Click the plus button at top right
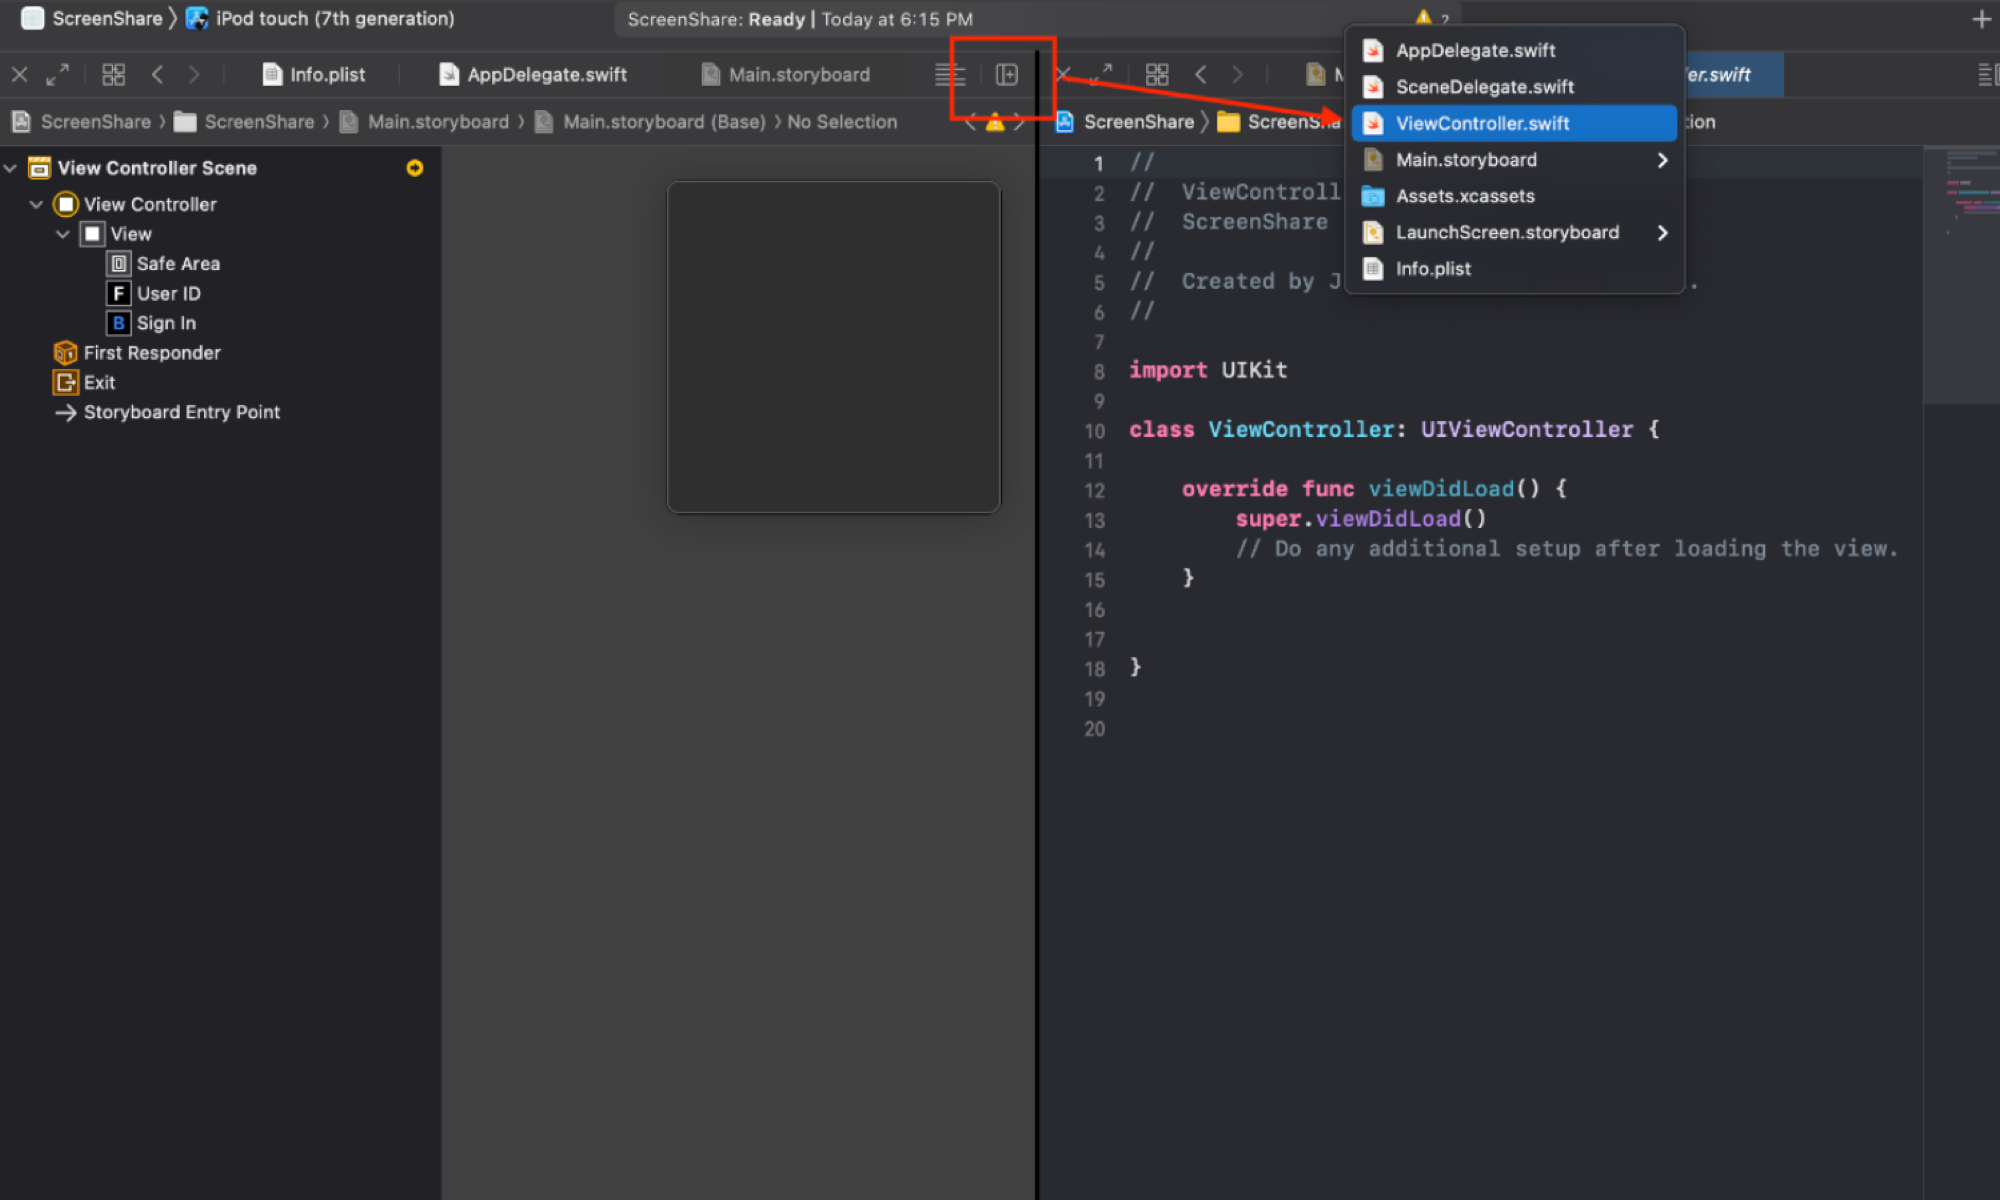The width and height of the screenshot is (2000, 1200). coord(1981,19)
